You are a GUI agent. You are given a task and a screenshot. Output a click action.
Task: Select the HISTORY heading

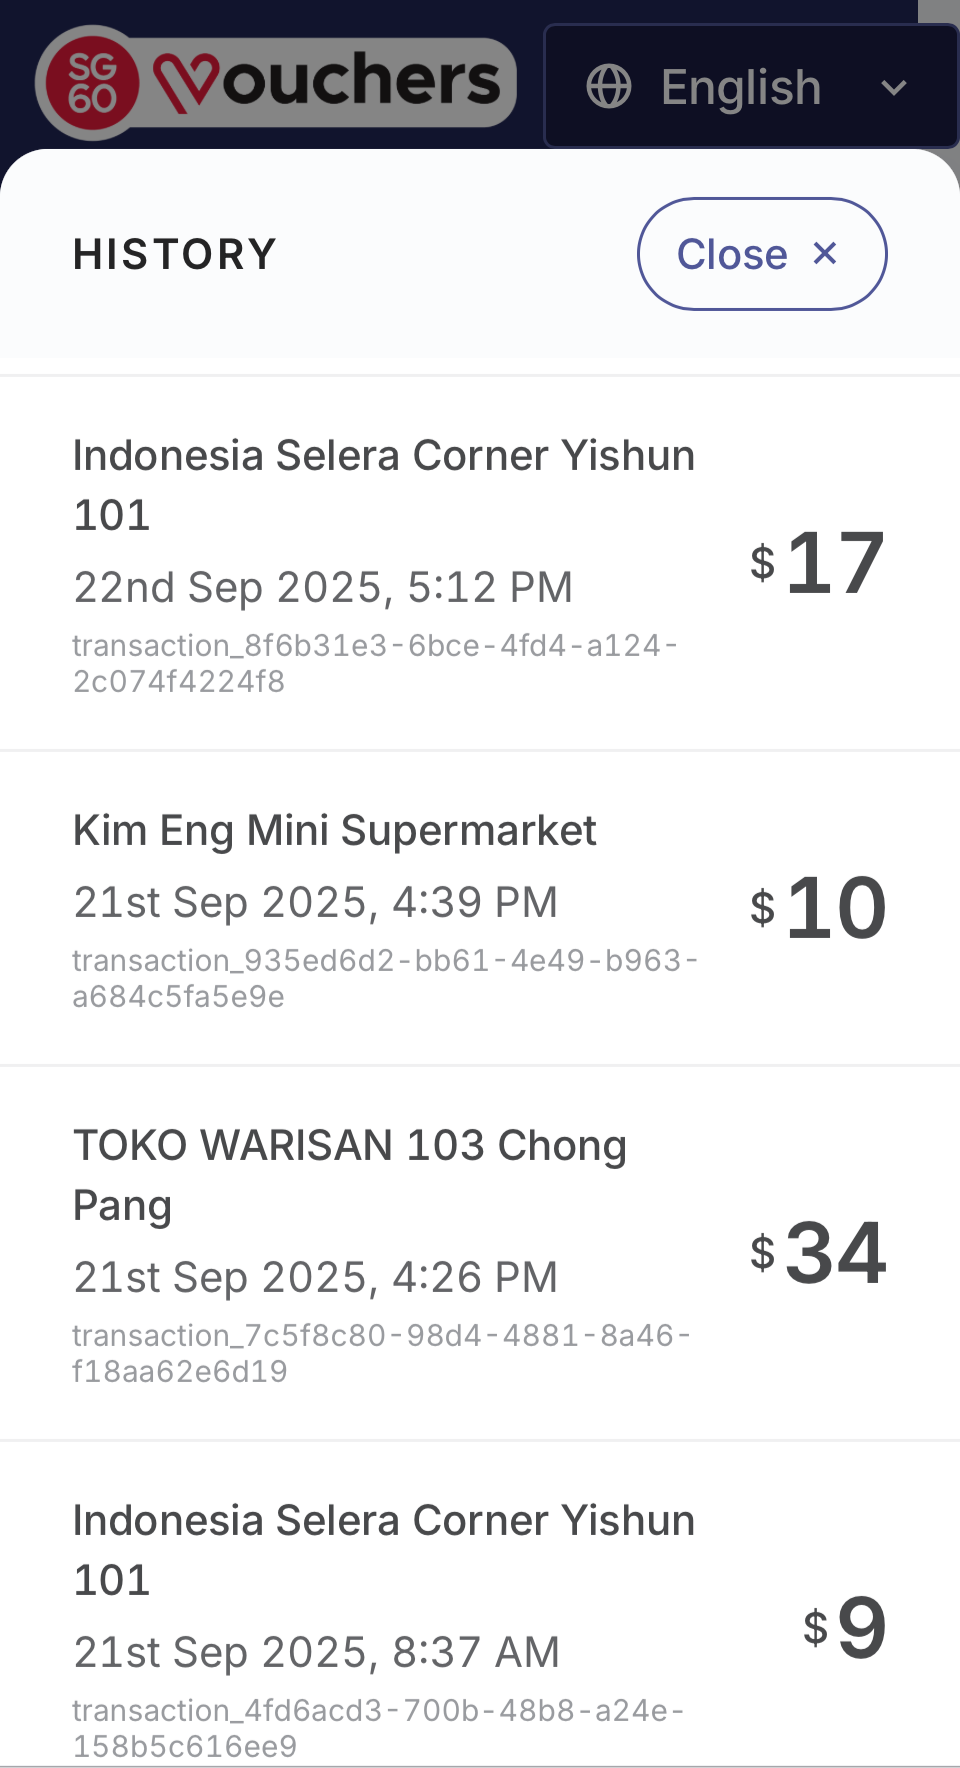(175, 254)
